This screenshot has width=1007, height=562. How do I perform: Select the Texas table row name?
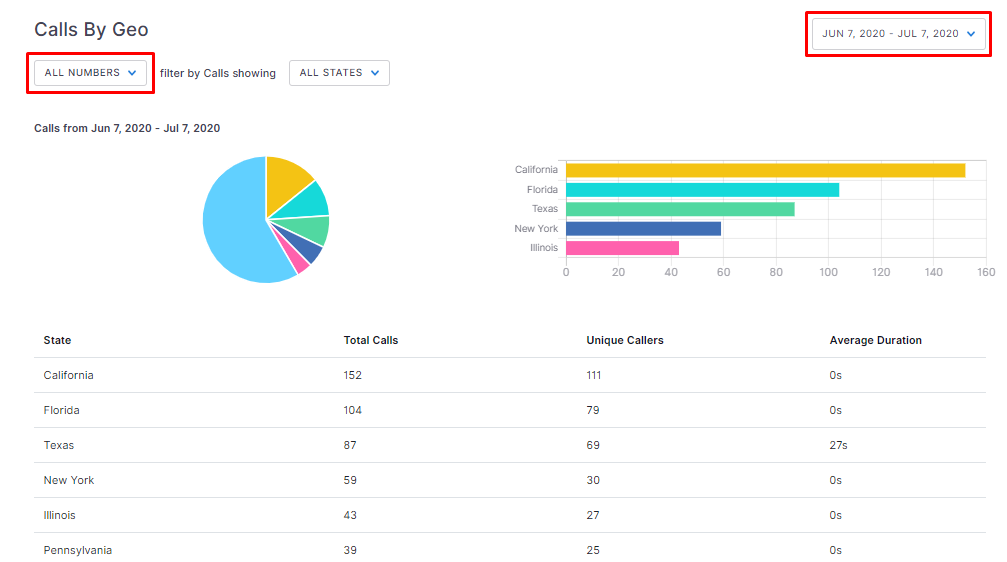pyautogui.click(x=58, y=445)
